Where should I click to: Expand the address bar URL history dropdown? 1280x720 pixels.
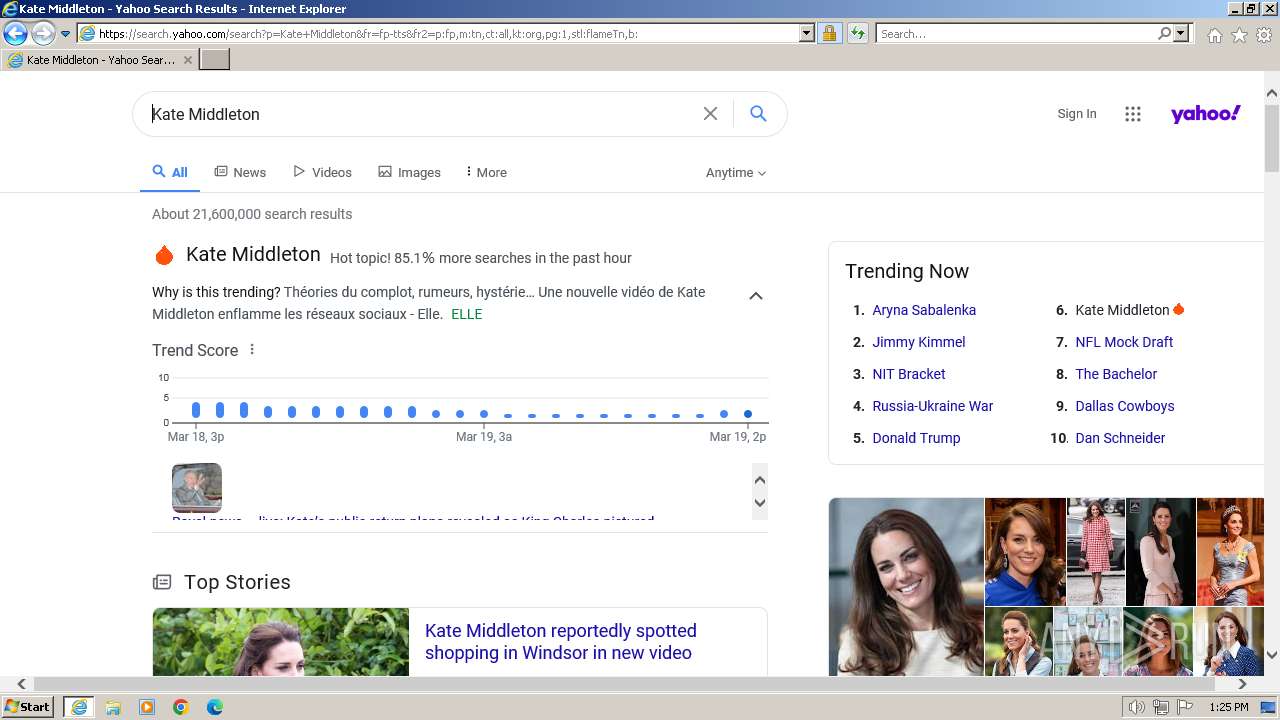(807, 34)
